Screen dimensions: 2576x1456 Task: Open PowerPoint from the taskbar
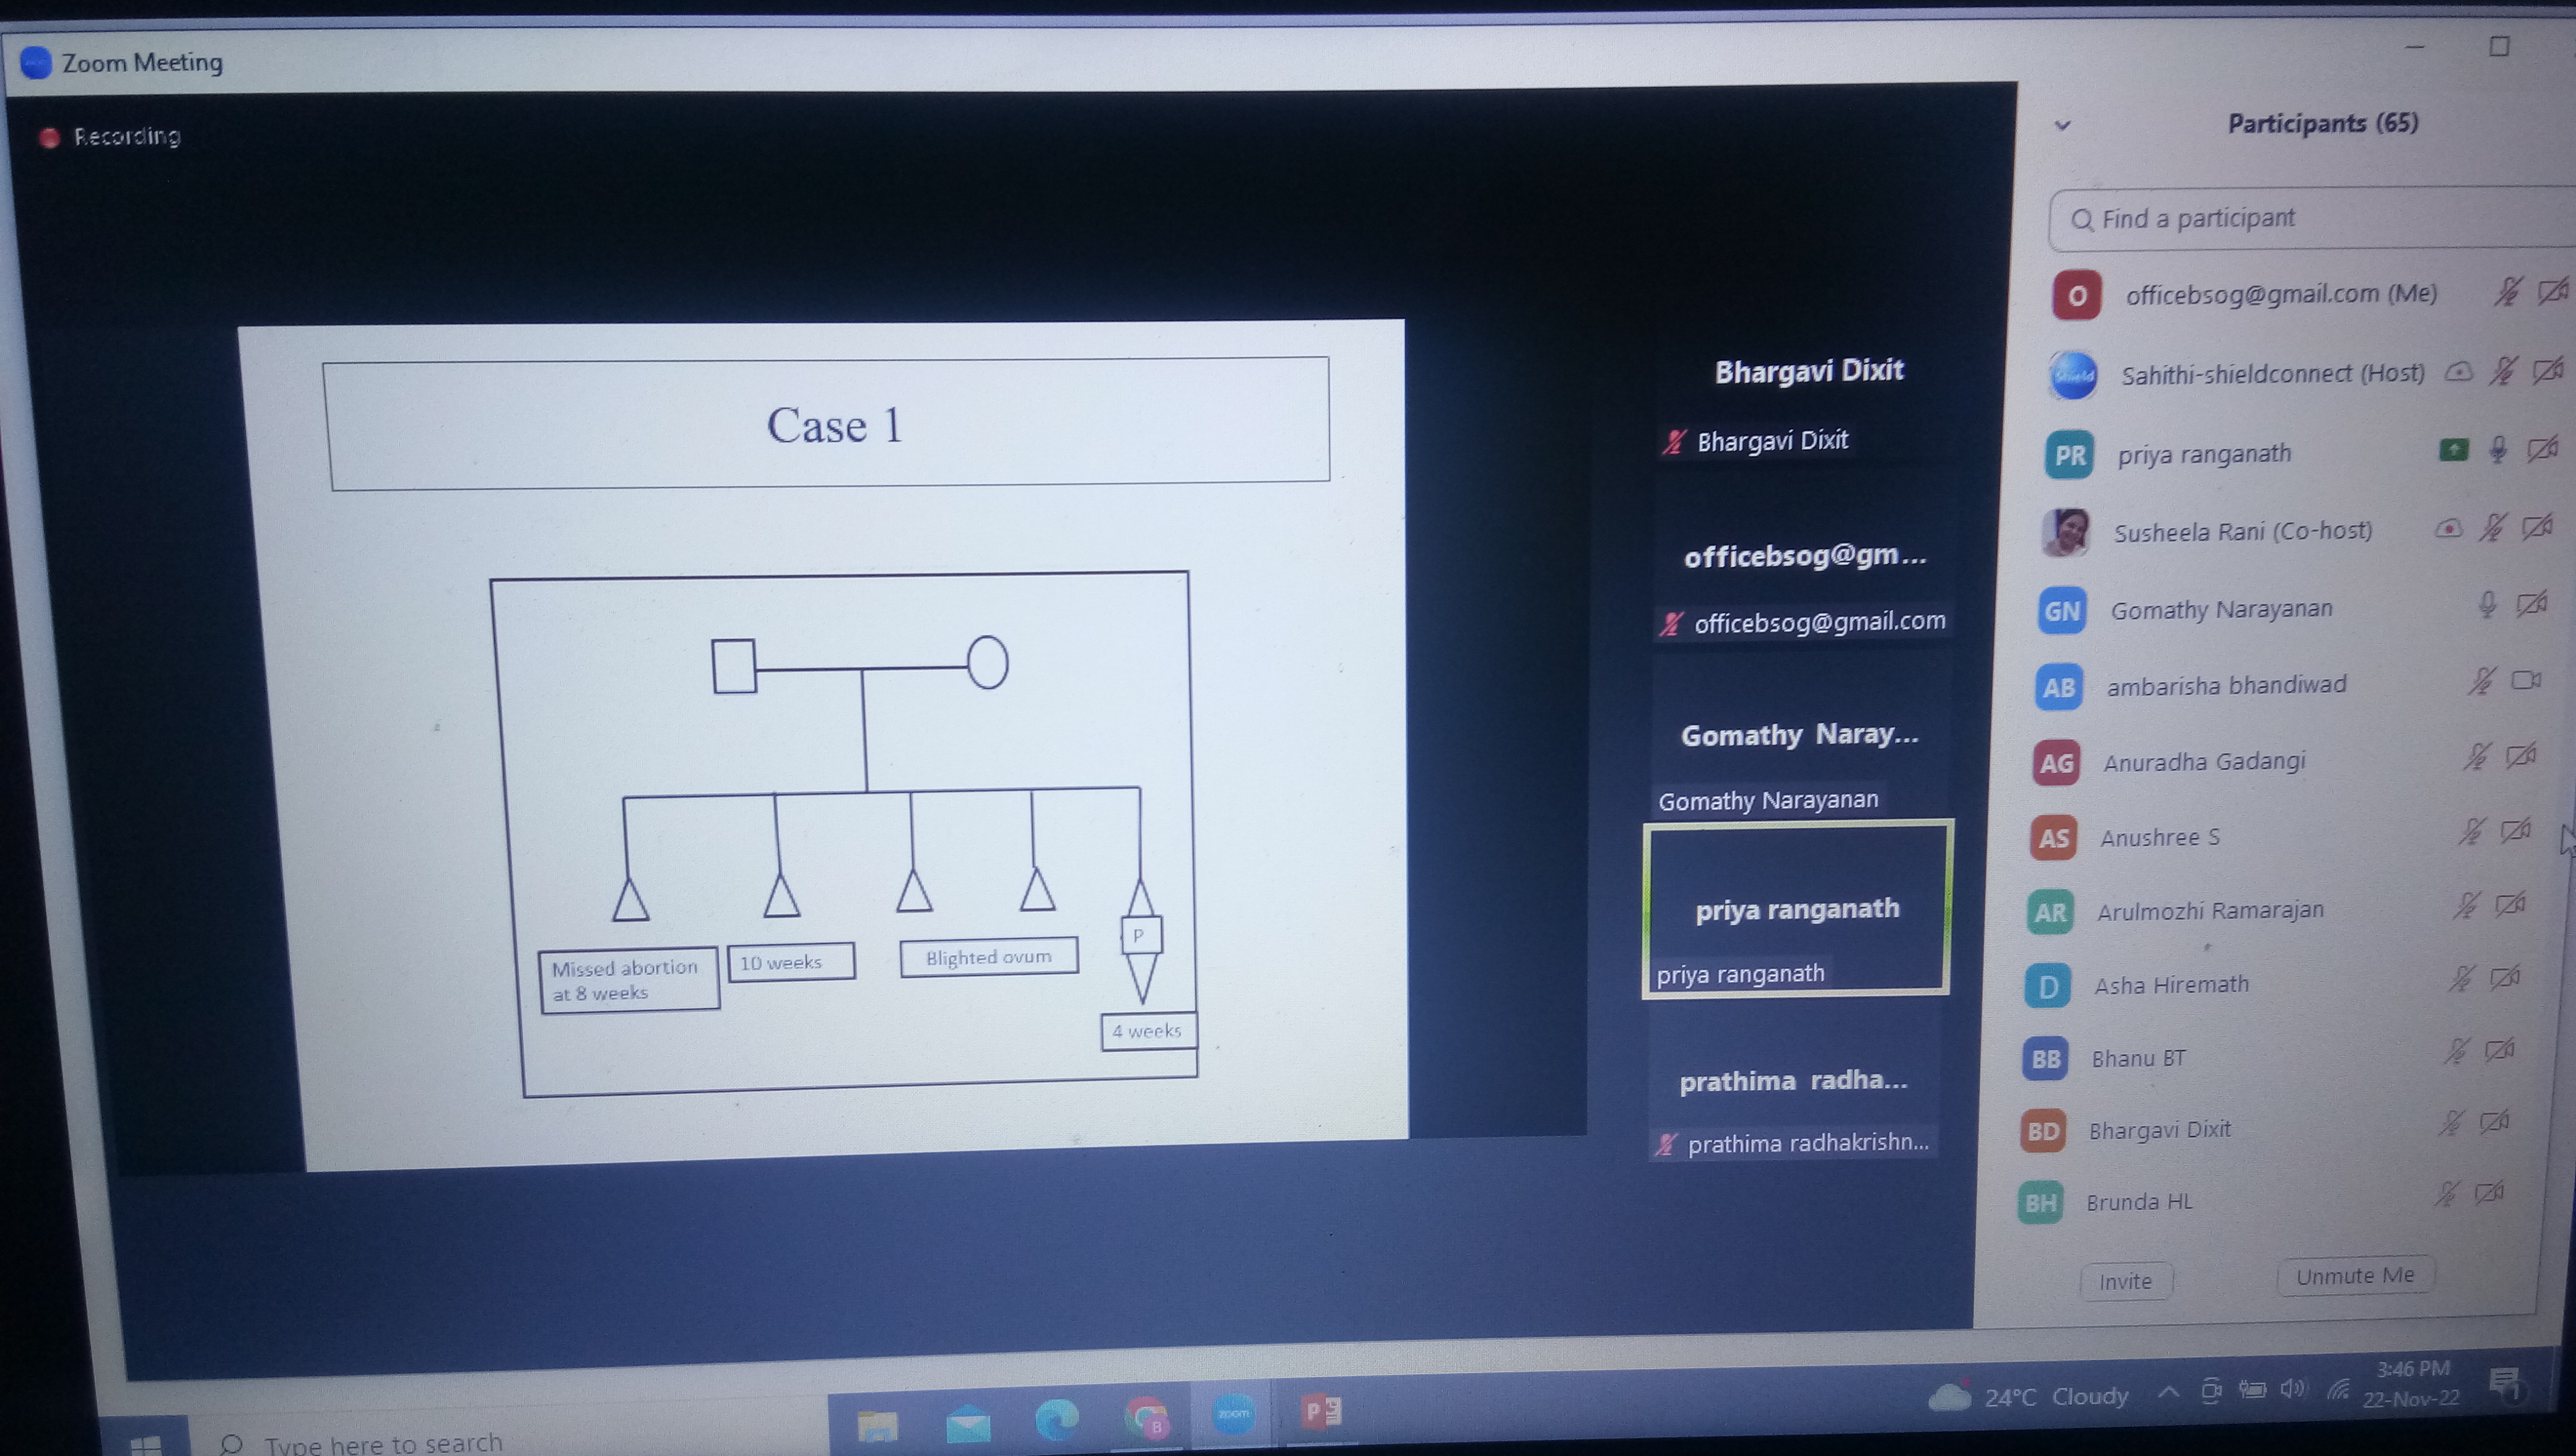click(x=1320, y=1412)
